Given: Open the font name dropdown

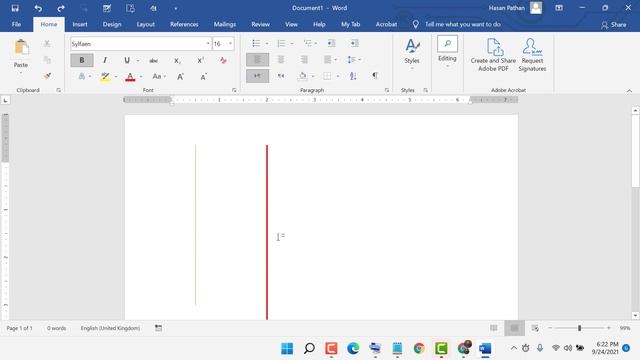Looking at the screenshot, I should (208, 44).
